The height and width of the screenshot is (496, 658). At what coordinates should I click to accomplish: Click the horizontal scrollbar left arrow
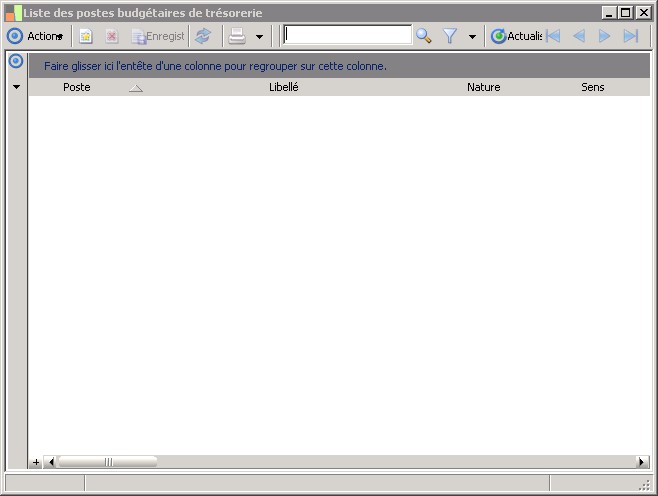(x=51, y=462)
